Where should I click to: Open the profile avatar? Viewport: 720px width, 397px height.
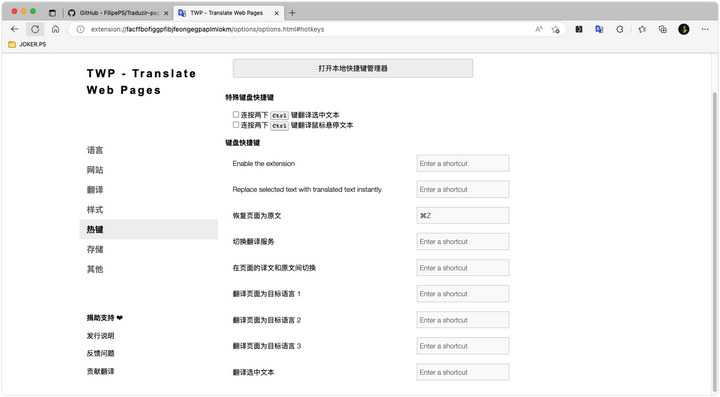click(684, 29)
